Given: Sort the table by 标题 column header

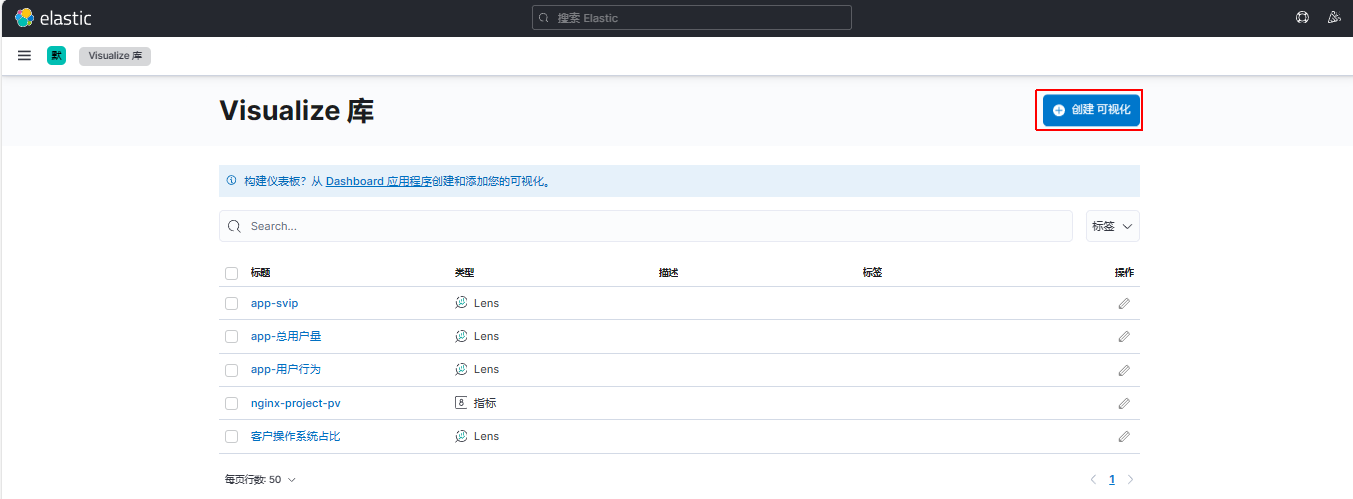Looking at the screenshot, I should point(261,273).
